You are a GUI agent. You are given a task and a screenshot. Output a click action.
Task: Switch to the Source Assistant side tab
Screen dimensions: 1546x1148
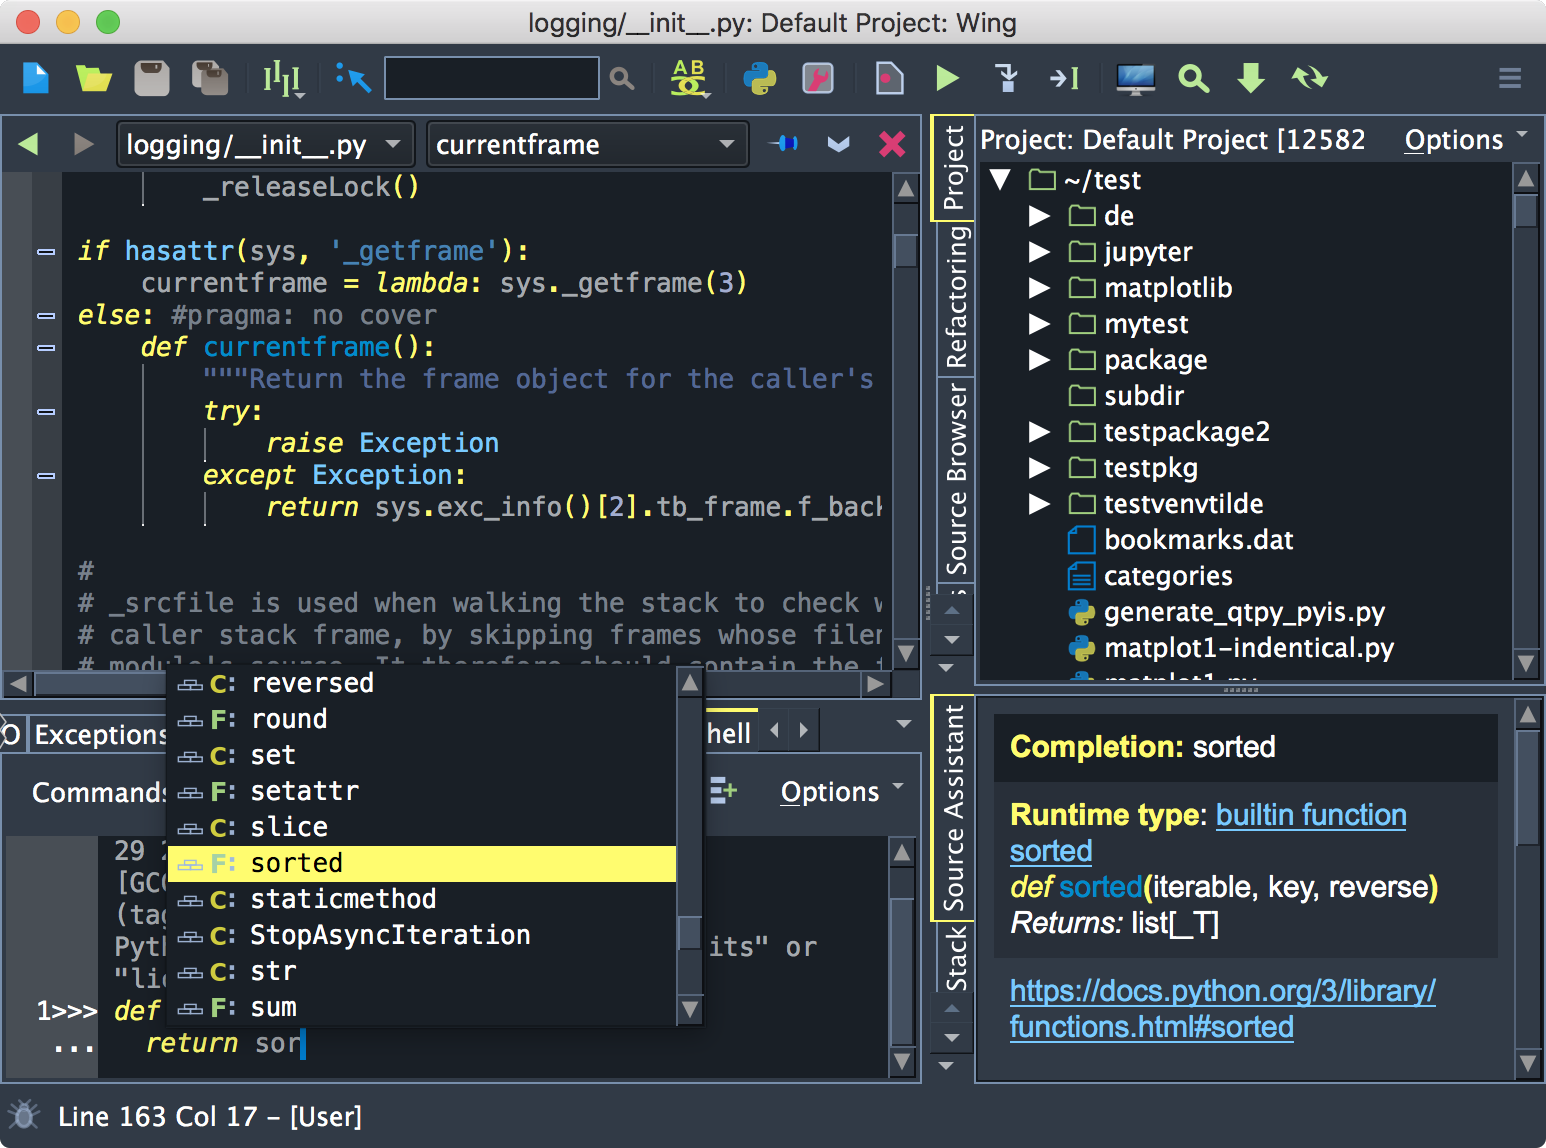954,807
